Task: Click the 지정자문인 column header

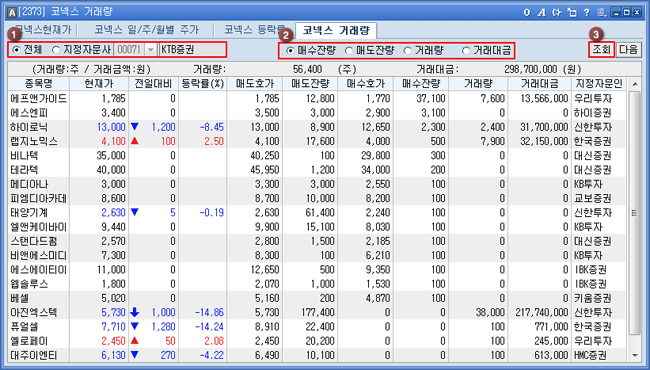Action: pos(599,84)
